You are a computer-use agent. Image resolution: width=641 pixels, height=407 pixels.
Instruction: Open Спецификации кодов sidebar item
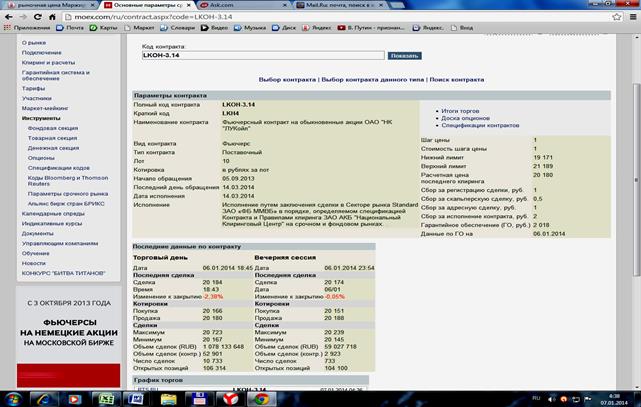click(x=58, y=168)
